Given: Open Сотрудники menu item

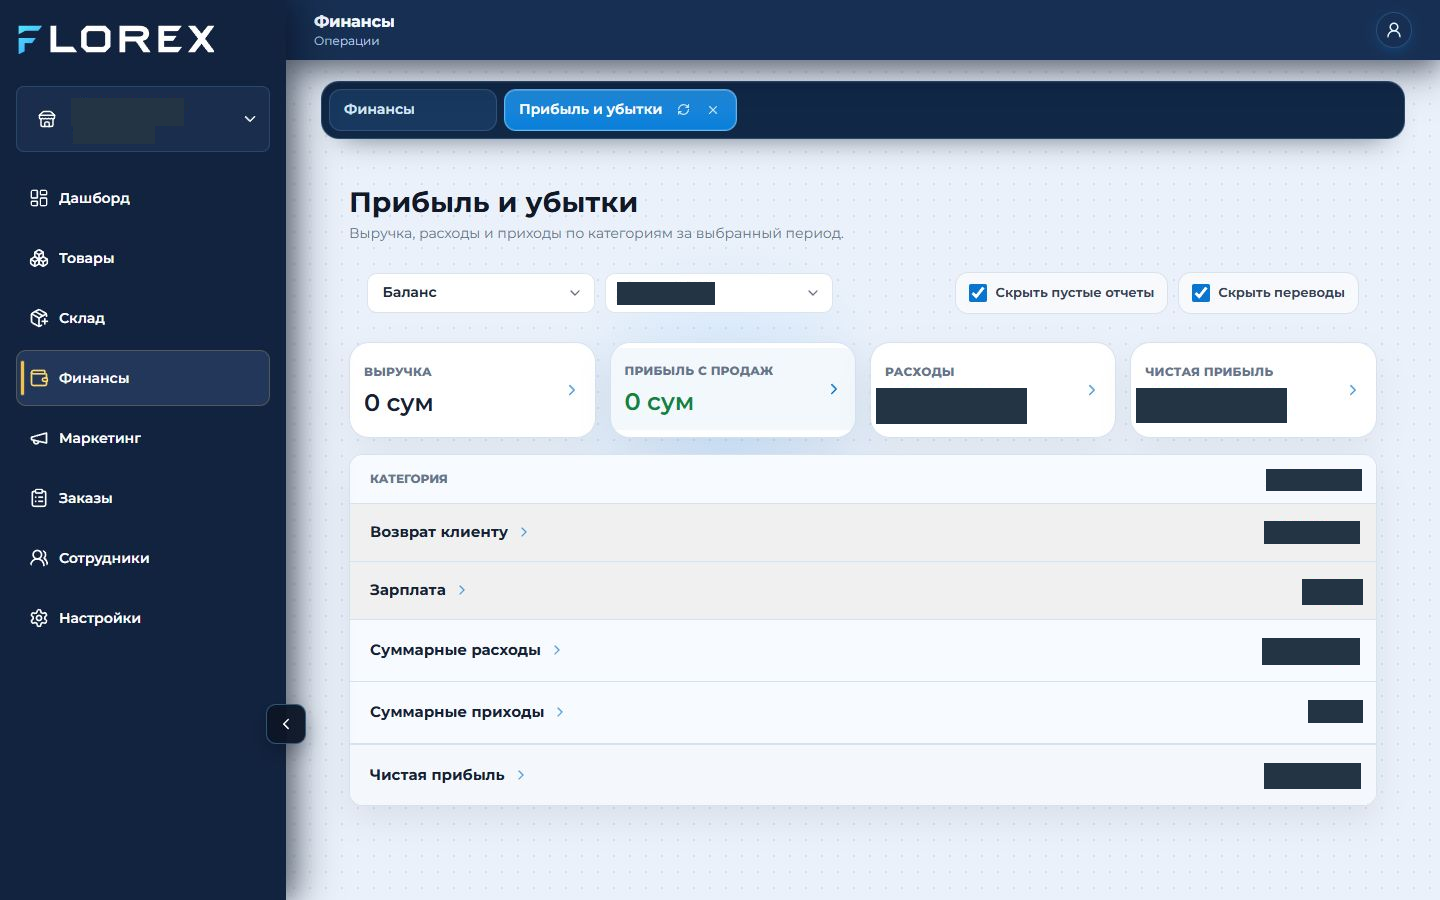Looking at the screenshot, I should tap(143, 558).
